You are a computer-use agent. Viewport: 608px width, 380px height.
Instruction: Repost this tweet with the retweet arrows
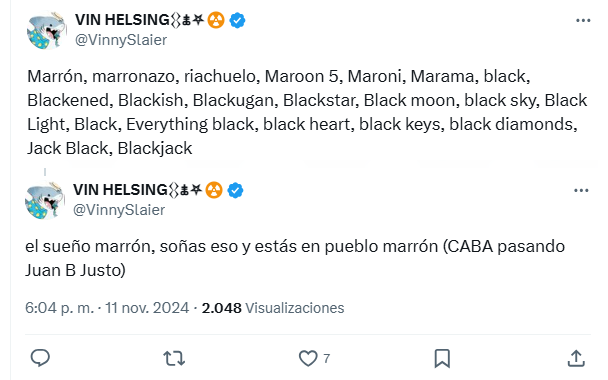click(174, 358)
